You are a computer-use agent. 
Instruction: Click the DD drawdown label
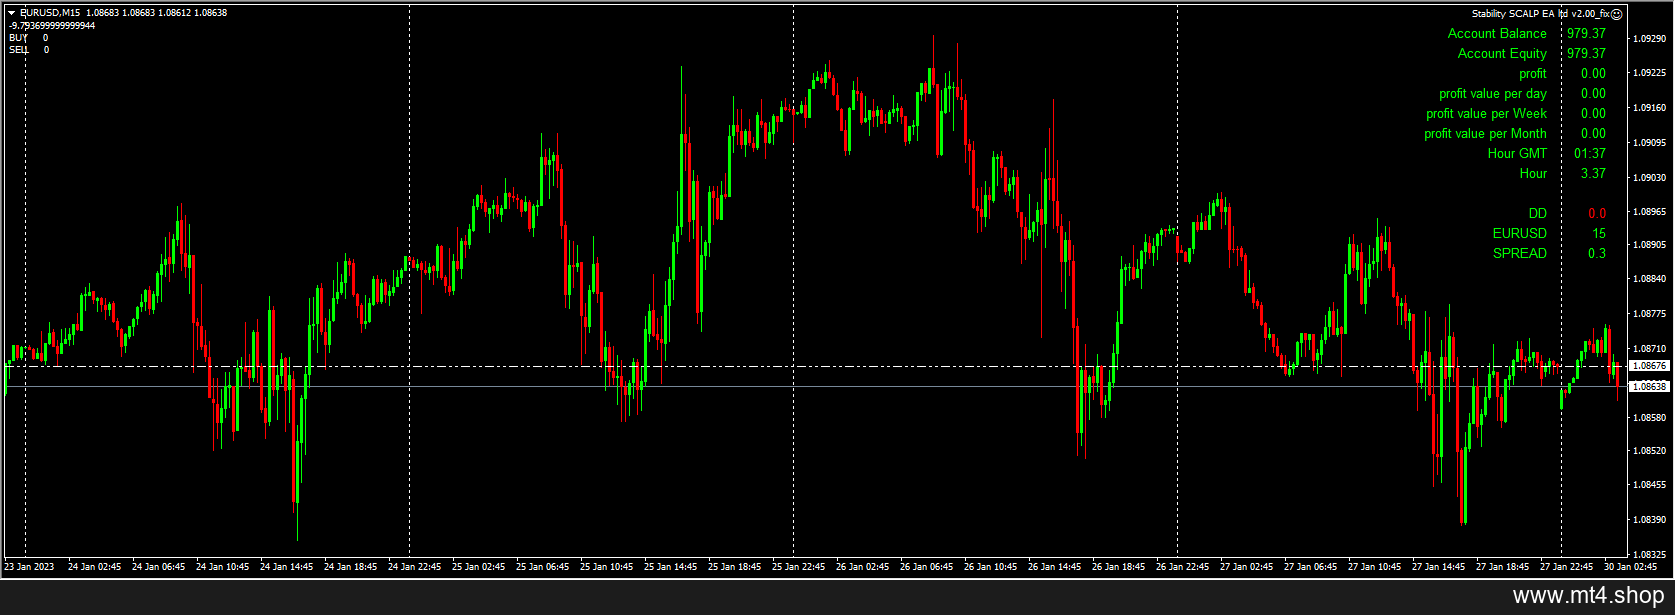coord(1537,213)
